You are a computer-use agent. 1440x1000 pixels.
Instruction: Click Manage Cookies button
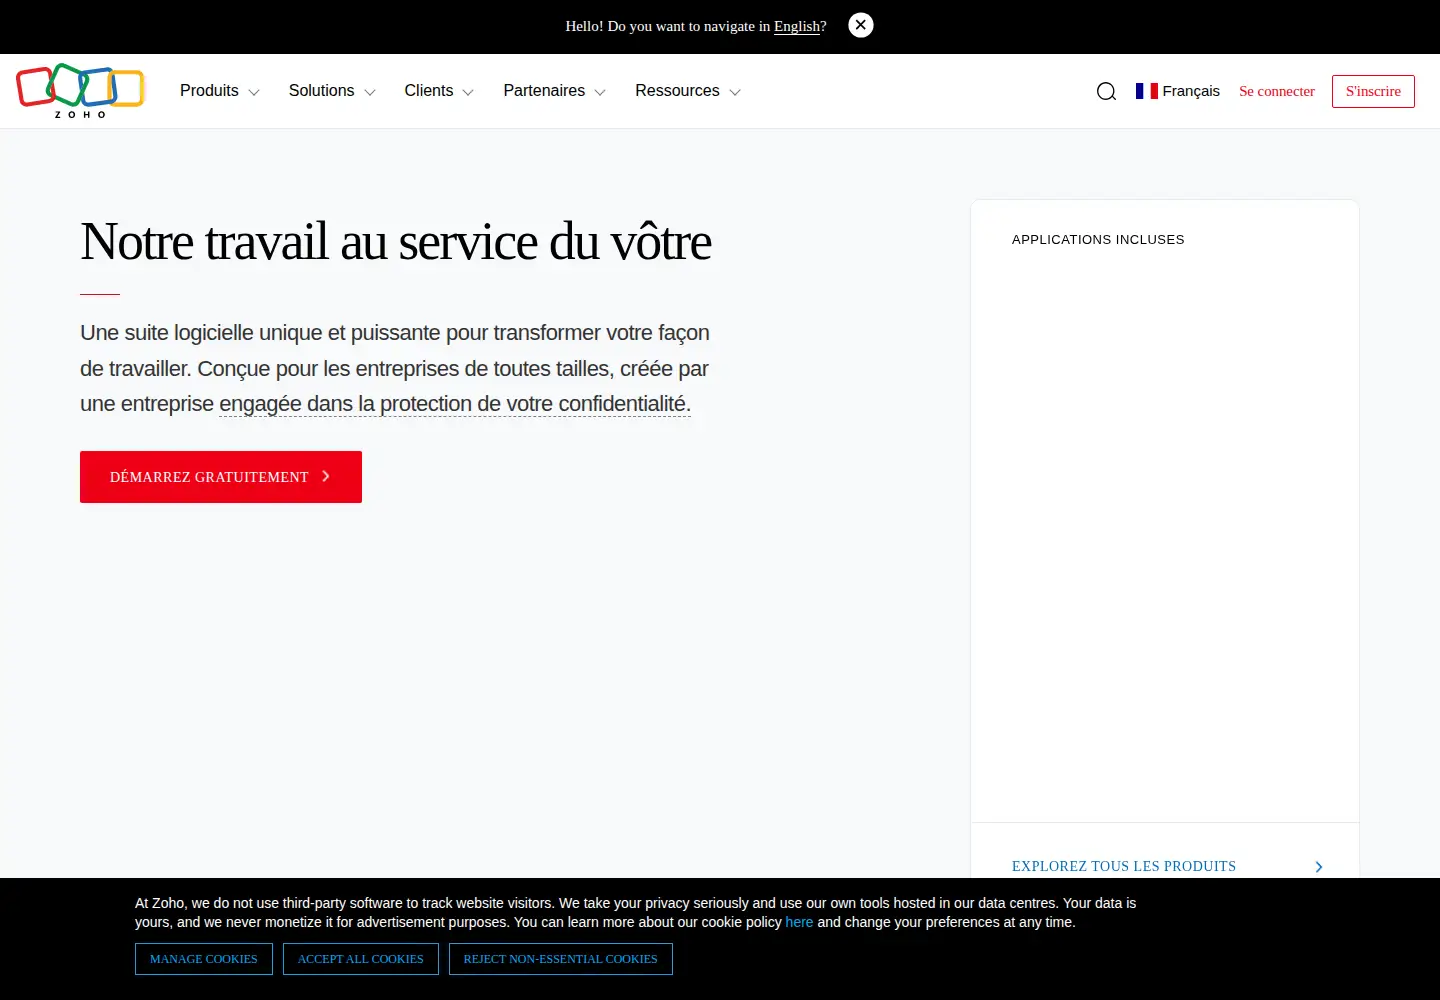[204, 959]
